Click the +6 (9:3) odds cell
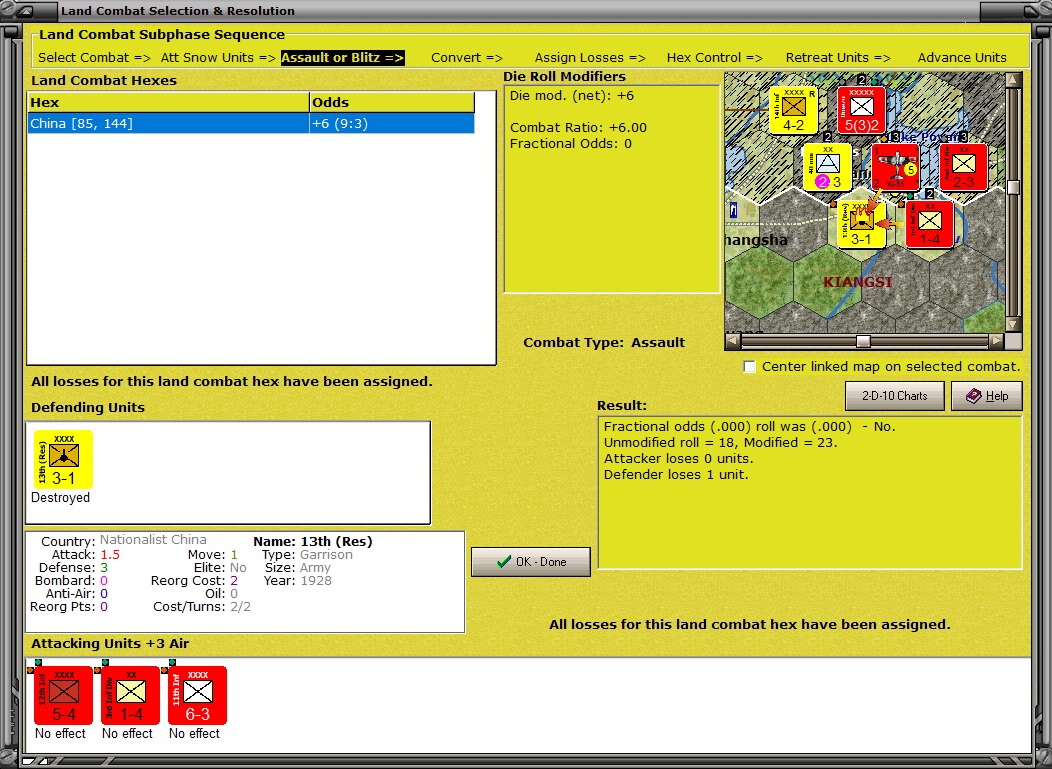Viewport: 1052px width, 769px height. coord(392,123)
